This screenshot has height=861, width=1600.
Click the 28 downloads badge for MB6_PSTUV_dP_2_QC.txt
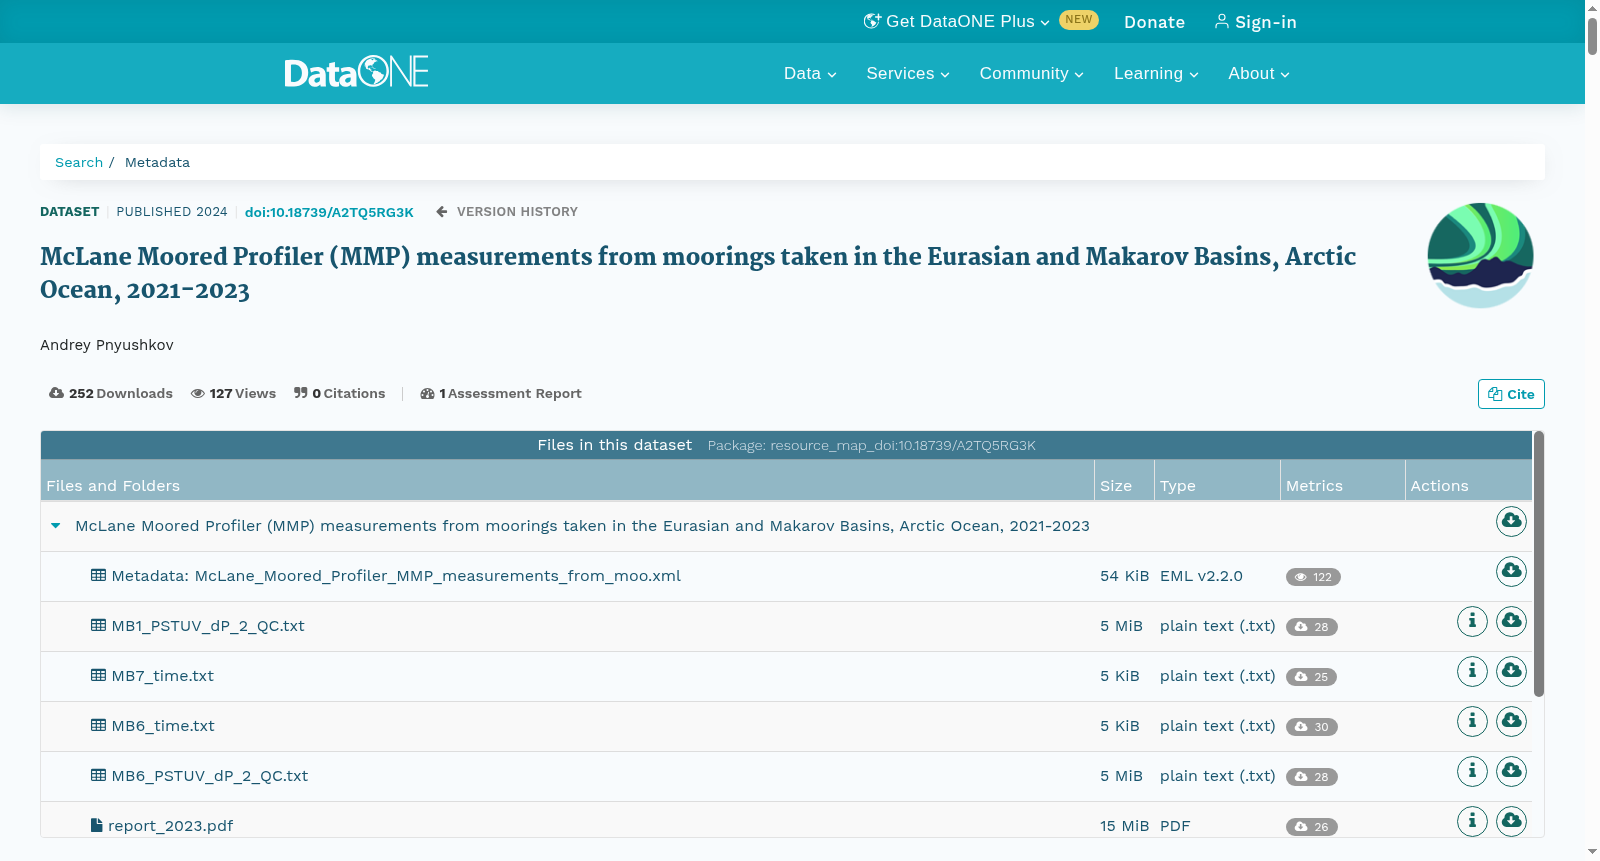1312,777
